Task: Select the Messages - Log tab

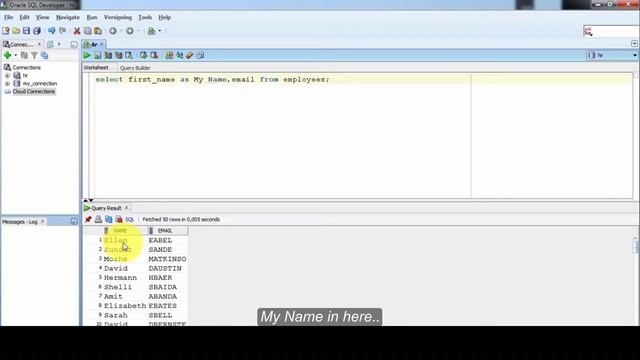Action: click(20, 222)
